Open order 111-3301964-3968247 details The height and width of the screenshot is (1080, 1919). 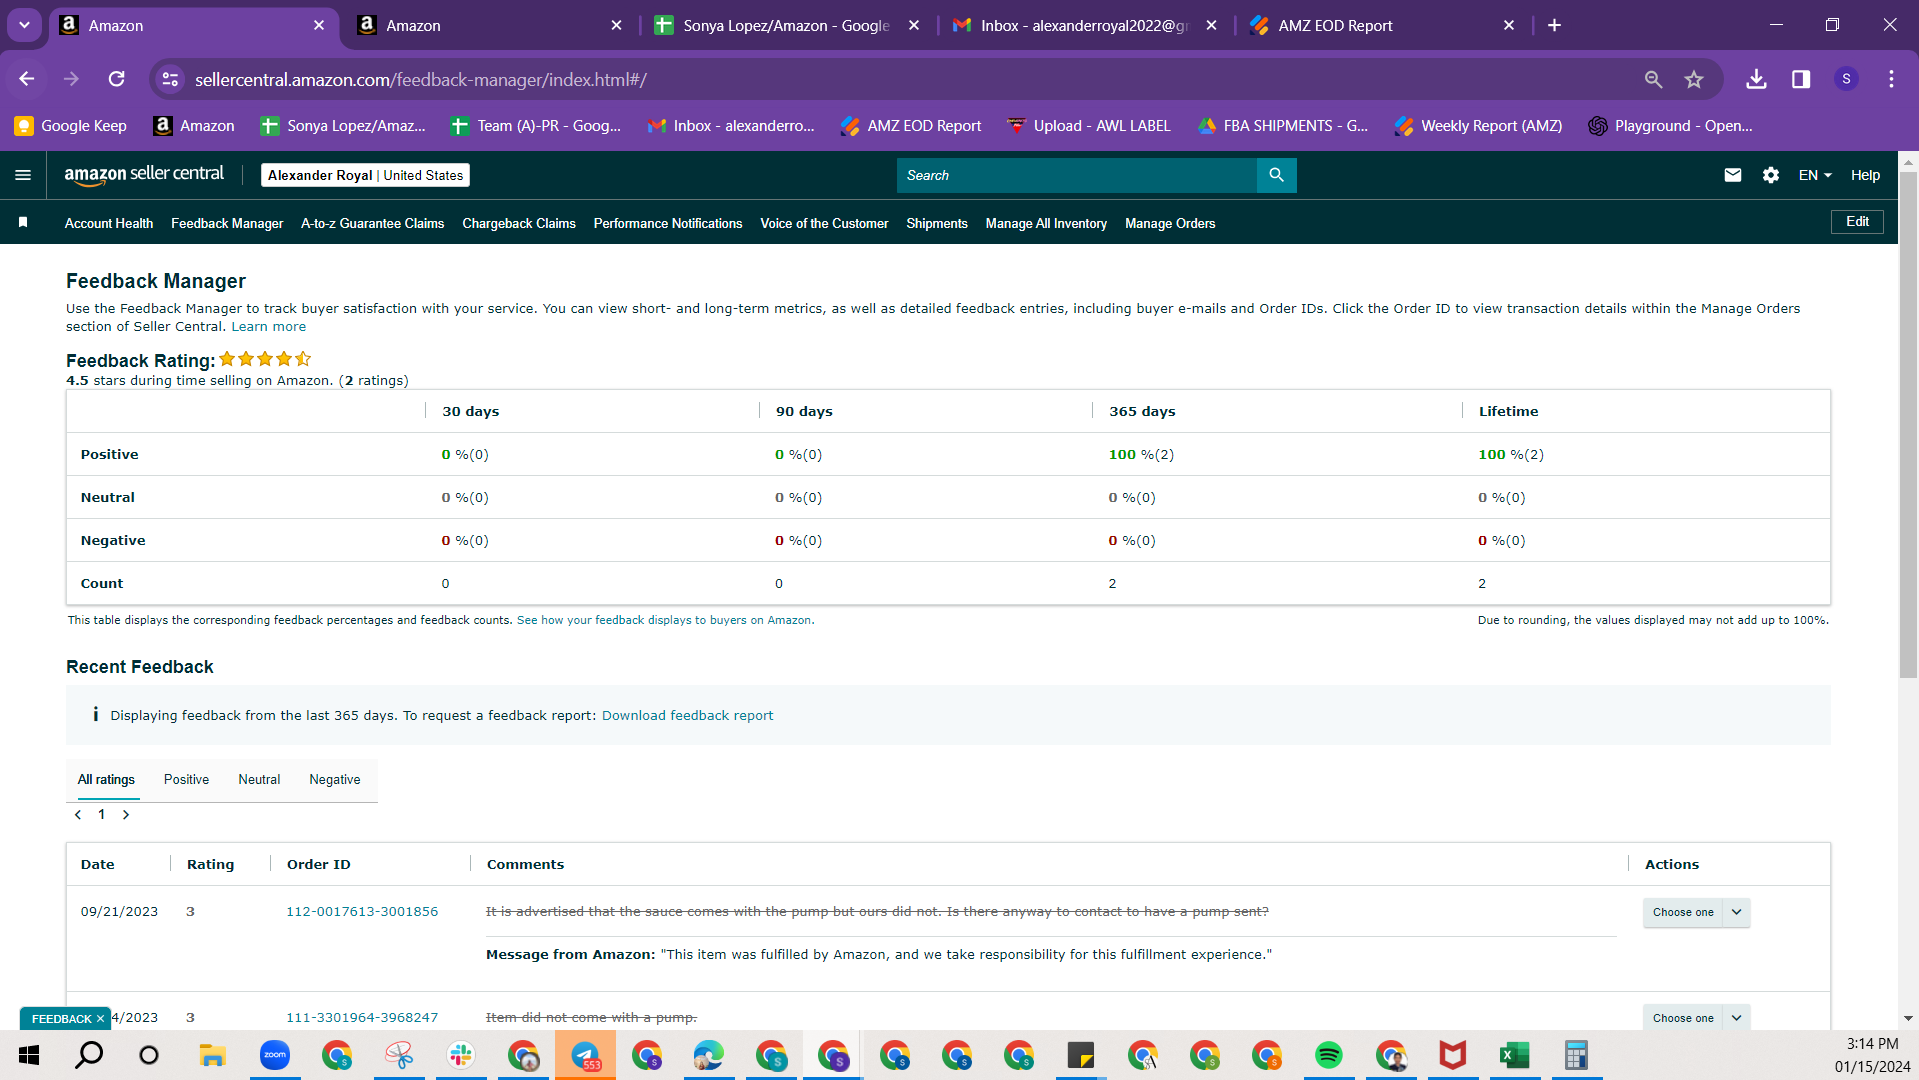[x=362, y=1017]
